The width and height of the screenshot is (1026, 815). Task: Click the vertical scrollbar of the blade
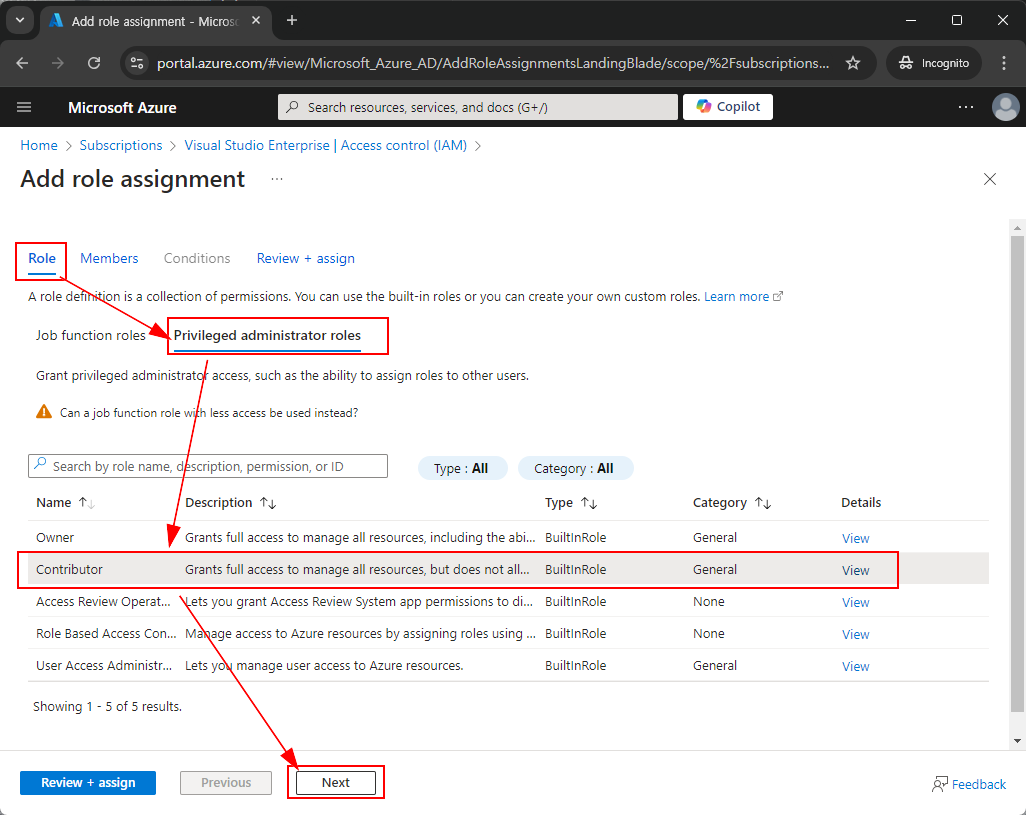click(1017, 474)
